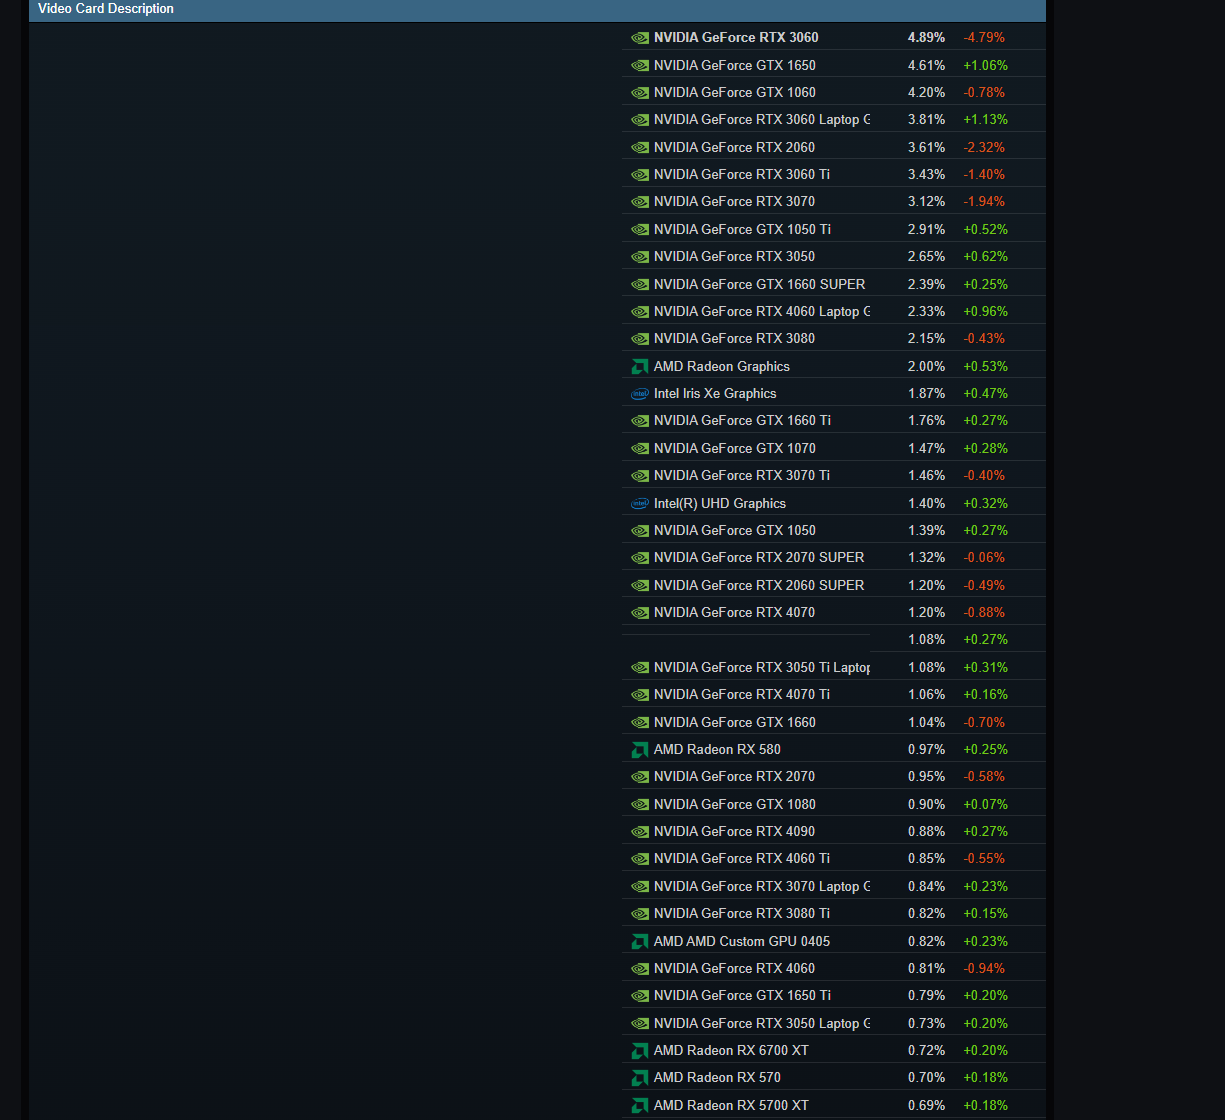Click the Video Card Description header
This screenshot has width=1225, height=1120.
point(106,9)
